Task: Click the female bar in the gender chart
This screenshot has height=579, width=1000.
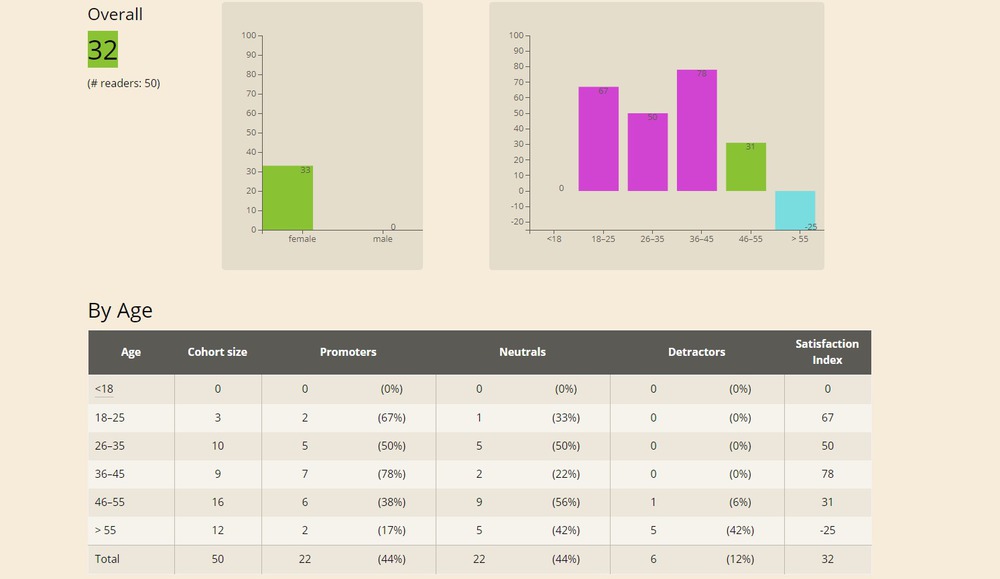Action: click(x=286, y=197)
